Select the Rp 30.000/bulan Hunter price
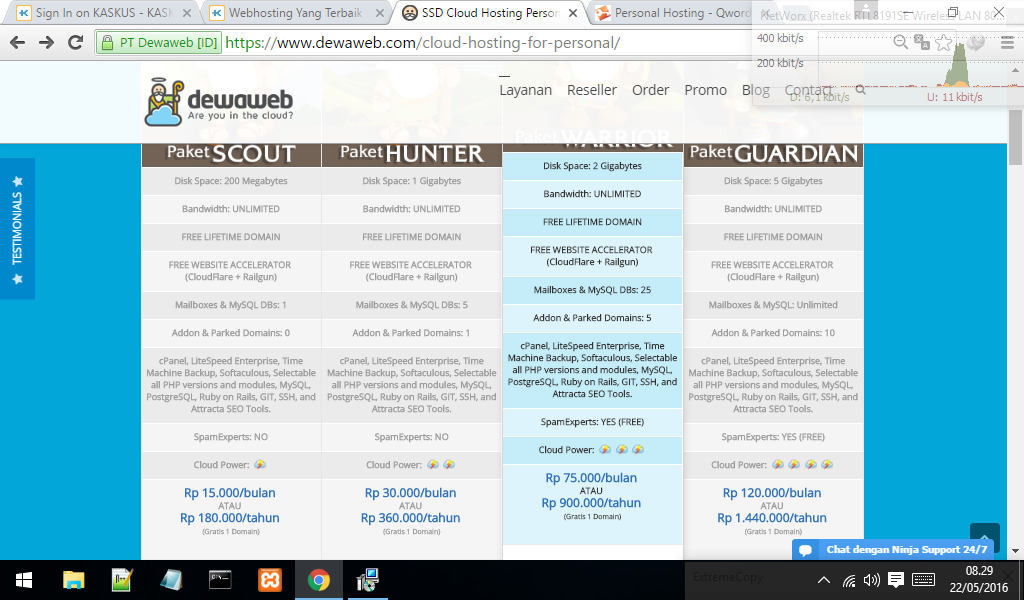The width and height of the screenshot is (1024, 600). (411, 493)
